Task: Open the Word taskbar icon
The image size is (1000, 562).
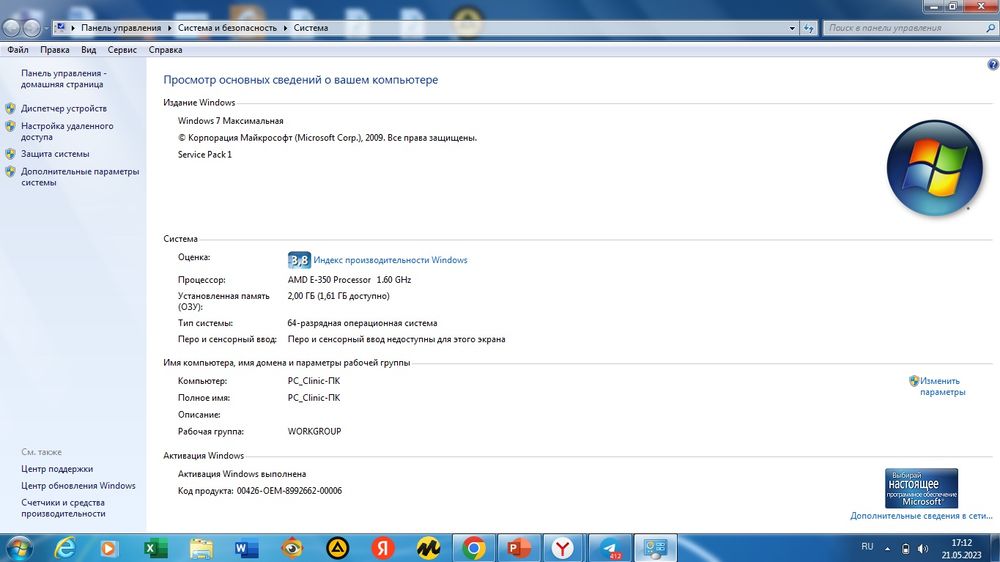Action: click(246, 548)
